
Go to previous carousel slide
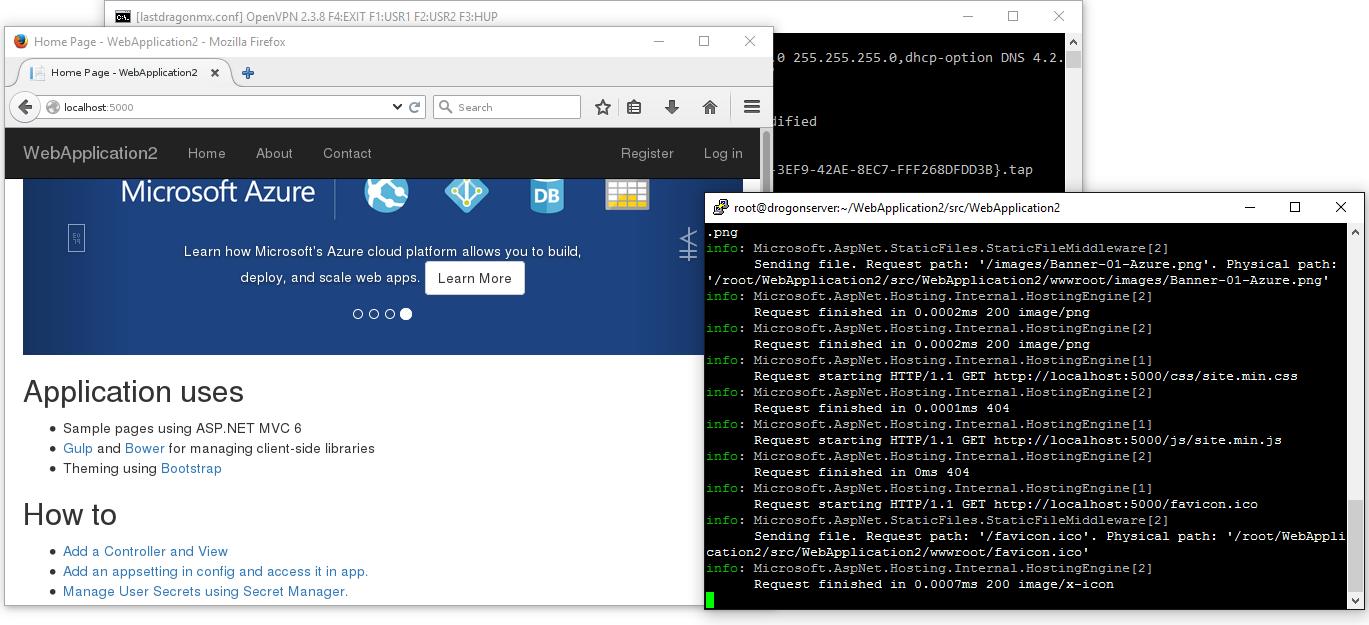(76, 238)
